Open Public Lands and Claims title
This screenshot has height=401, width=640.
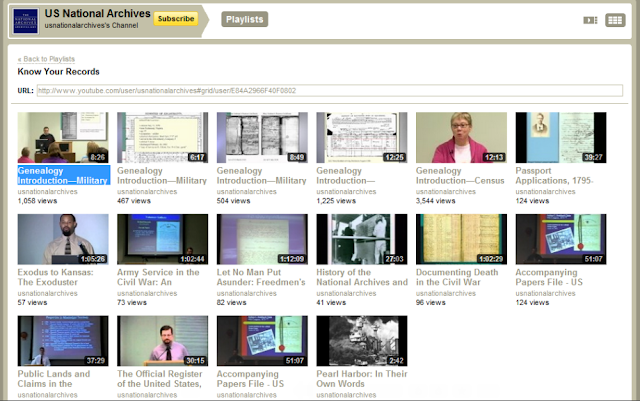[54, 379]
